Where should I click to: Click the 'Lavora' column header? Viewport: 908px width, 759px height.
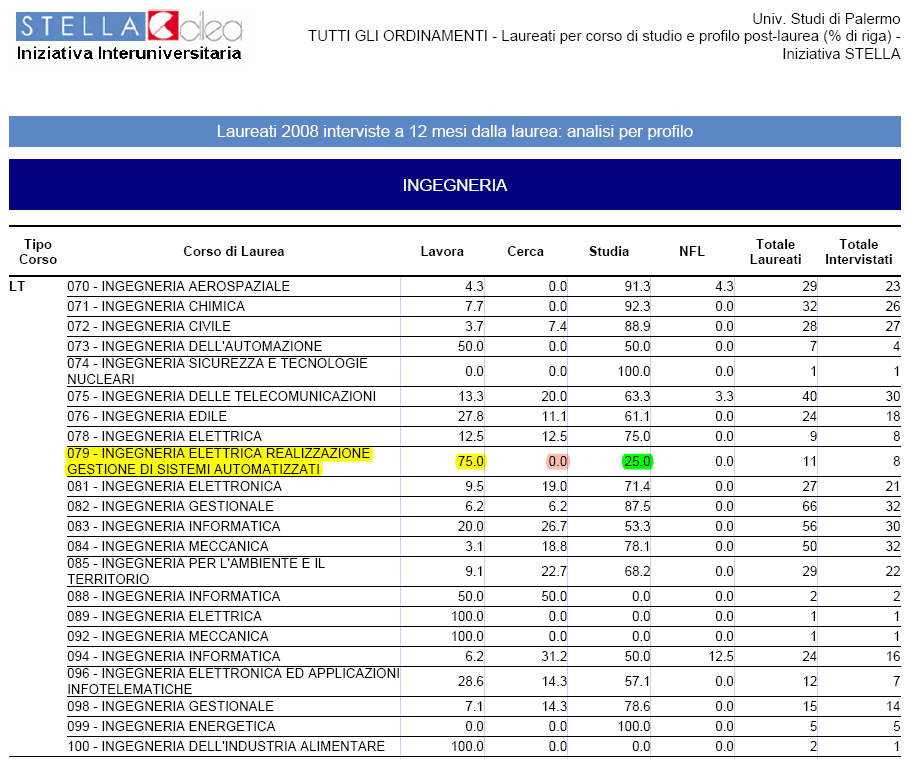point(442,251)
